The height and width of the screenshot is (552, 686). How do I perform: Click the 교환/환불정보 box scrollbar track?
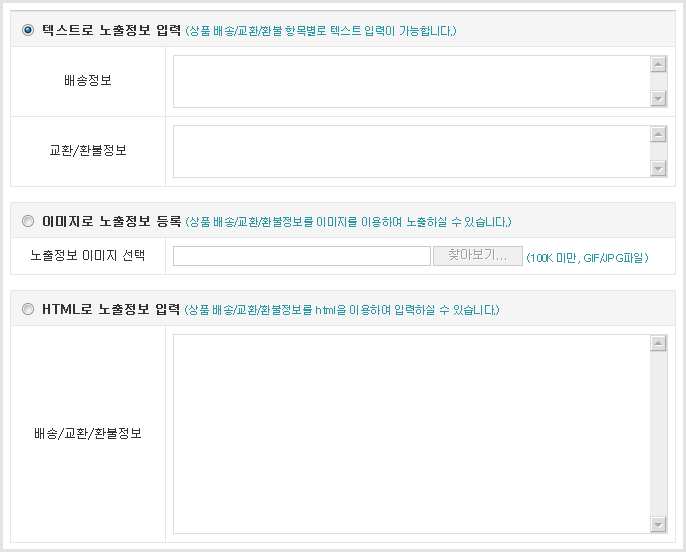(x=658, y=151)
